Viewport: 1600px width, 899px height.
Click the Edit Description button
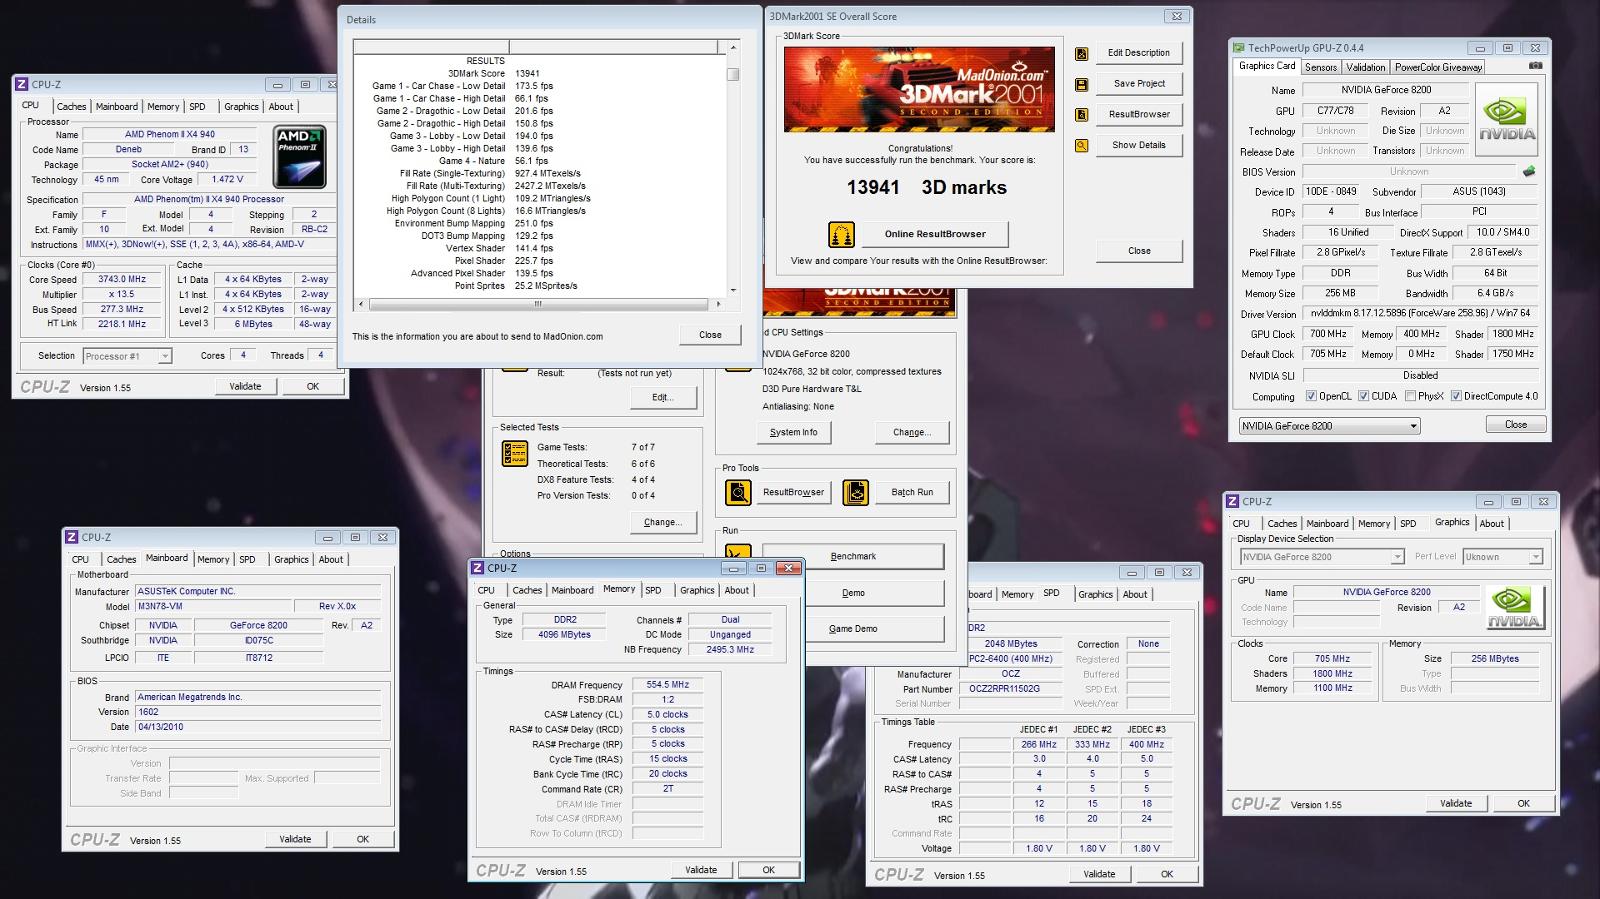click(x=1138, y=53)
